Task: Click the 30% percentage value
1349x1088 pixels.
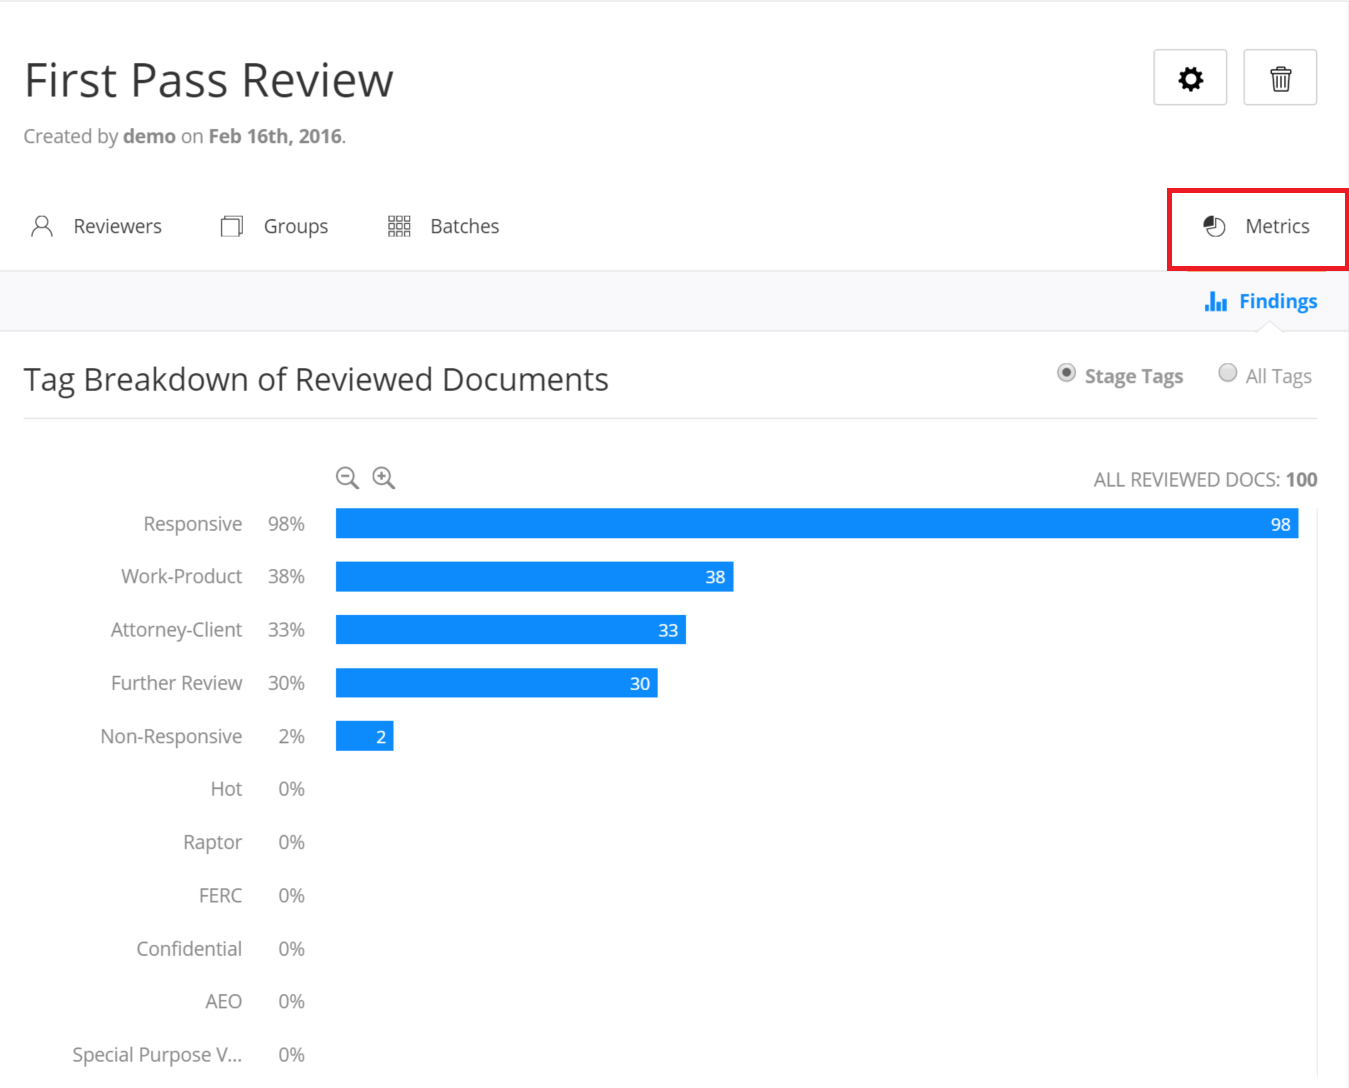Action: [x=286, y=683]
